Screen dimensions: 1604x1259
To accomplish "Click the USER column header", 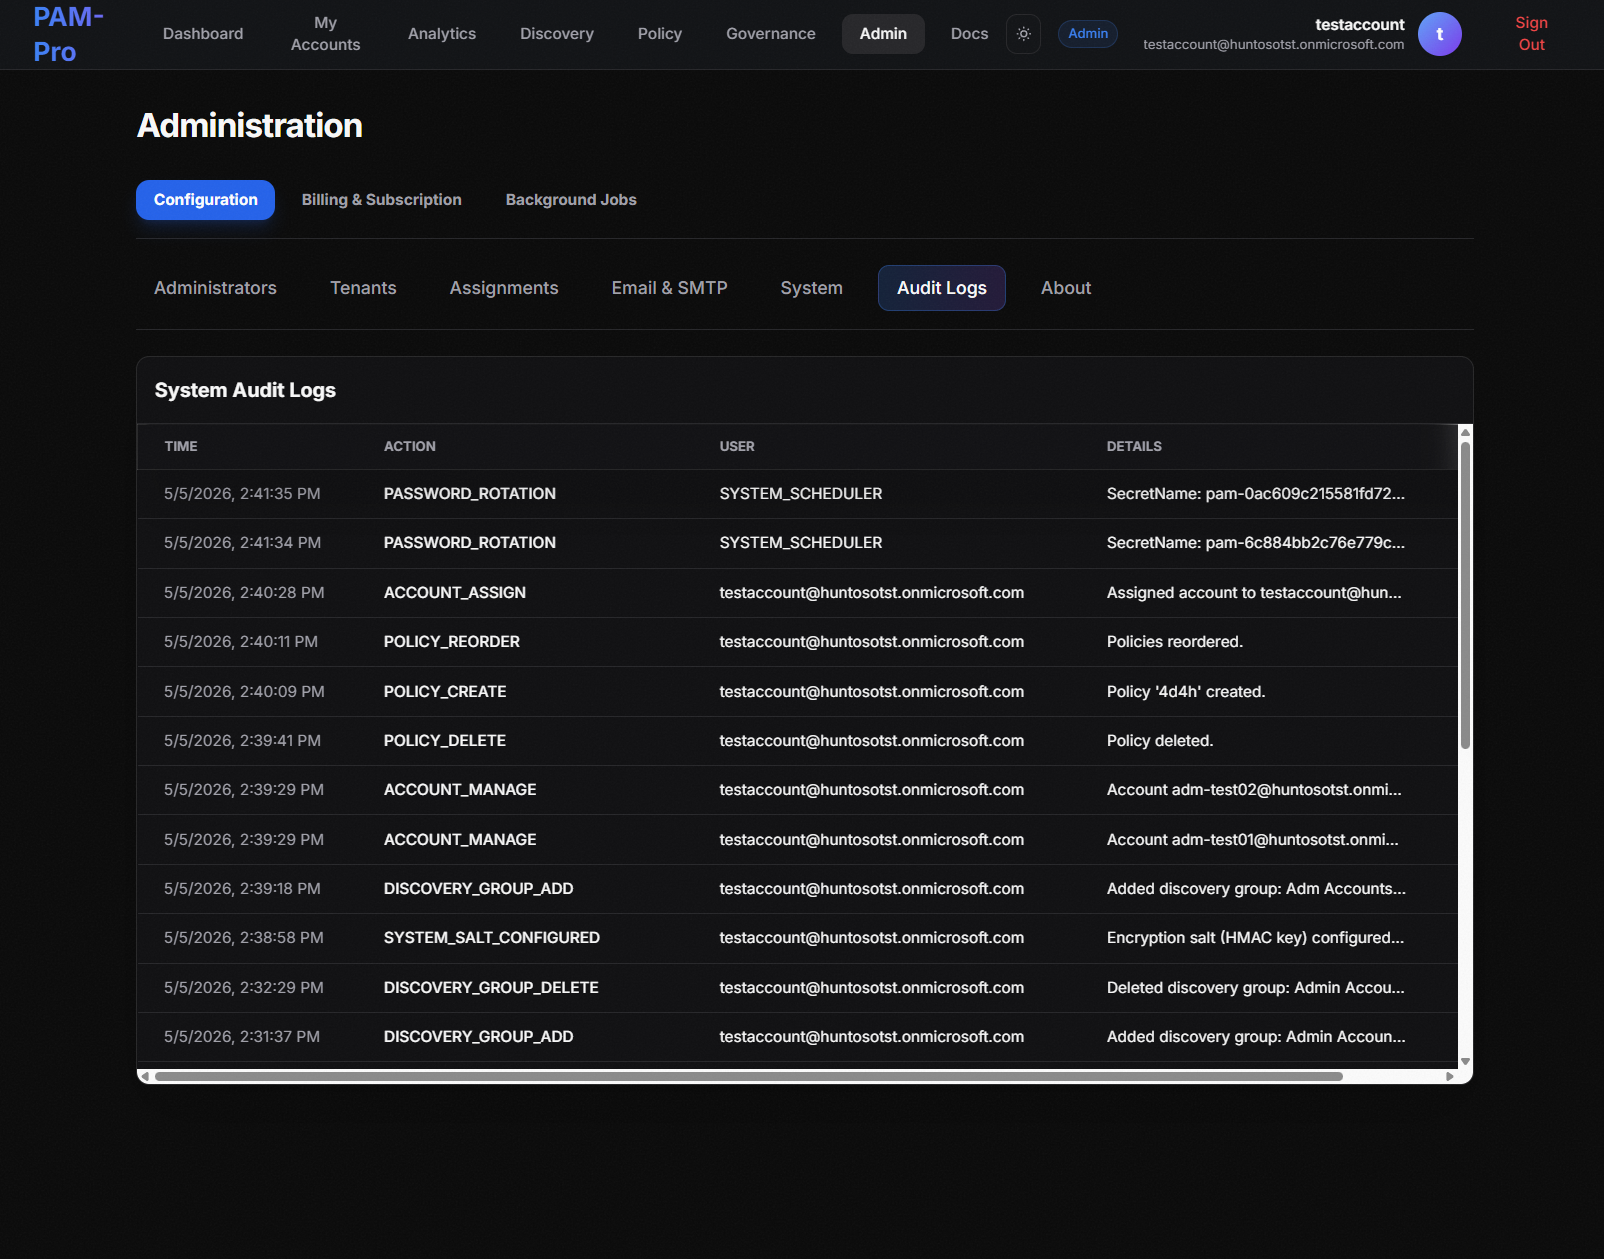I will [737, 447].
